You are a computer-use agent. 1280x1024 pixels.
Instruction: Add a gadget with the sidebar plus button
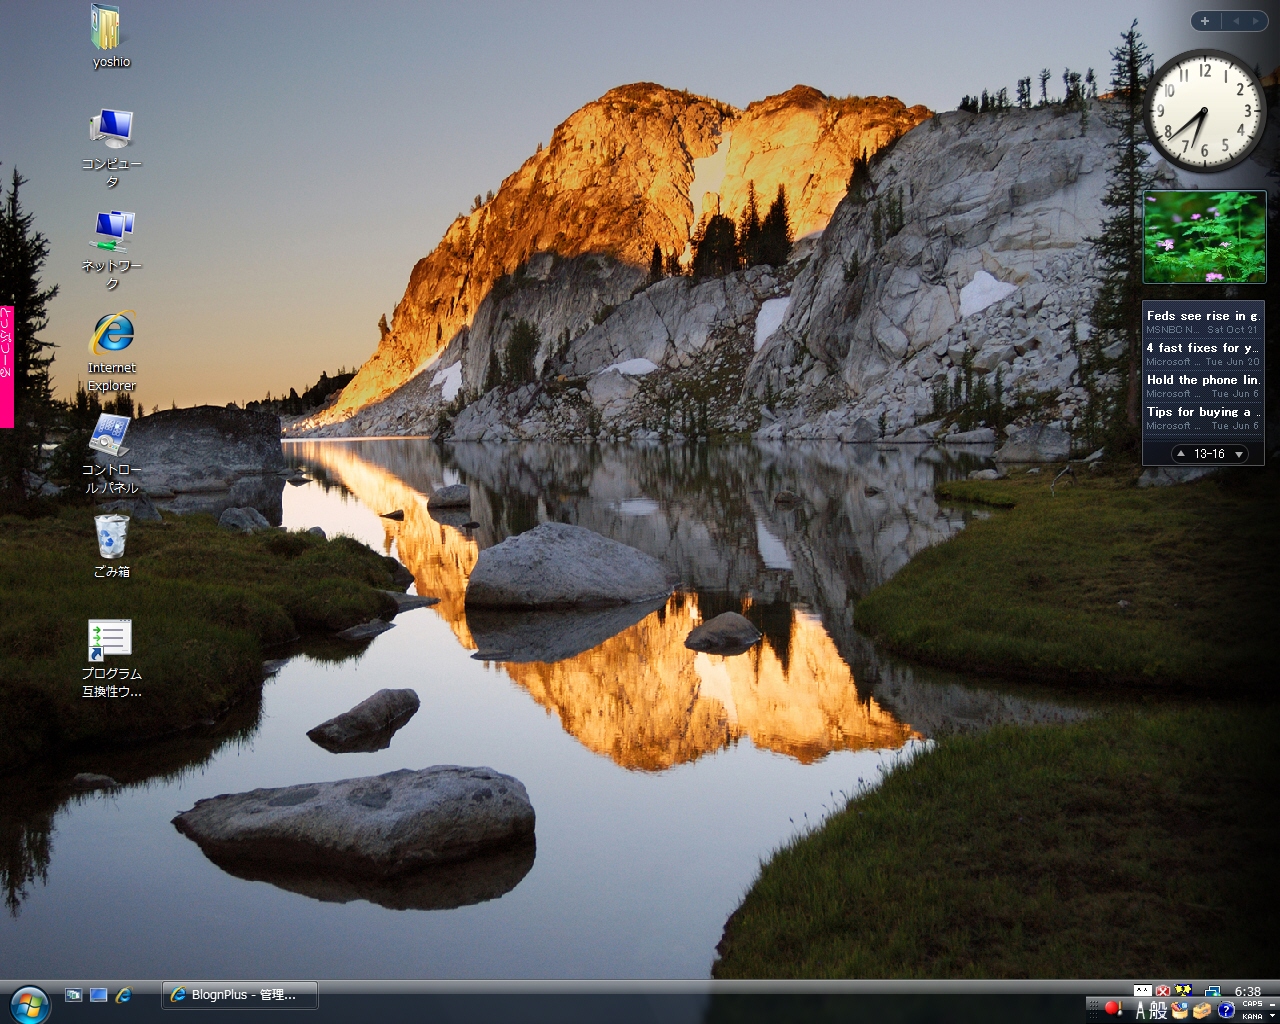(1205, 21)
